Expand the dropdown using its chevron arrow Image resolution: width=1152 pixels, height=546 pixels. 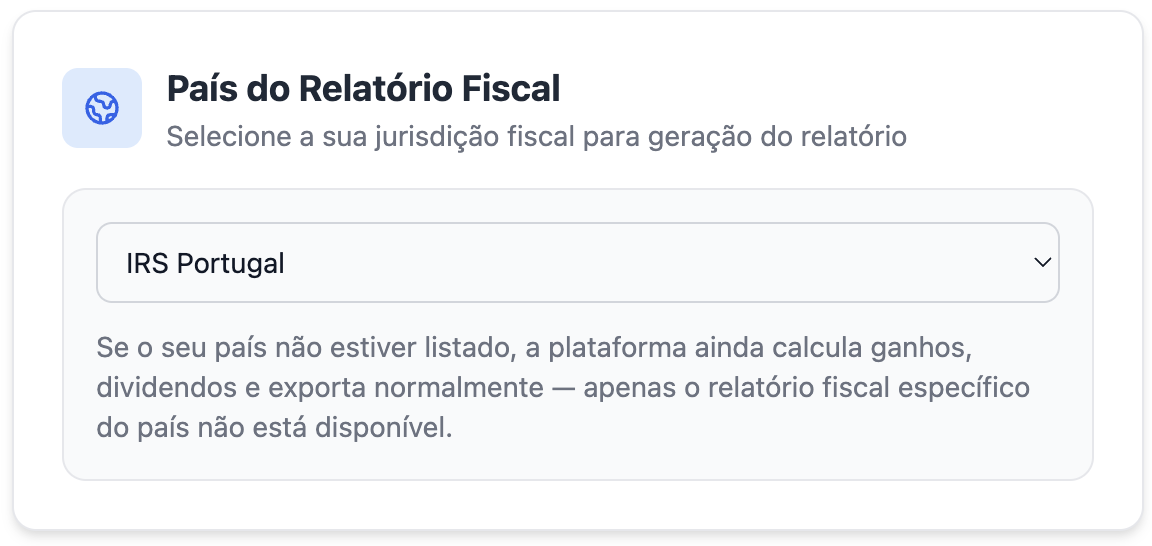tap(1042, 263)
